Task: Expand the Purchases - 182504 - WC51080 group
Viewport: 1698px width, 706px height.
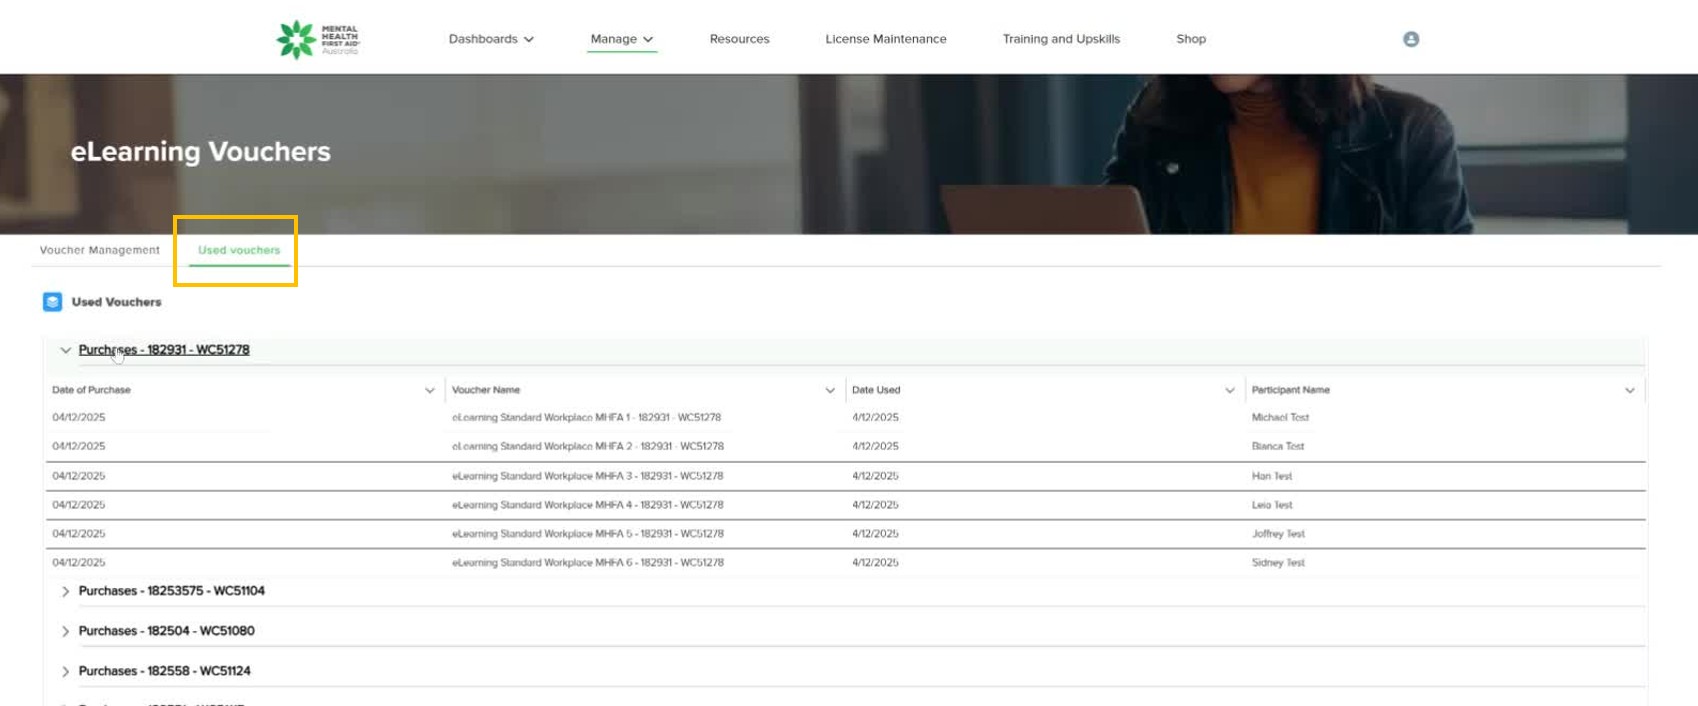Action: coord(66,631)
